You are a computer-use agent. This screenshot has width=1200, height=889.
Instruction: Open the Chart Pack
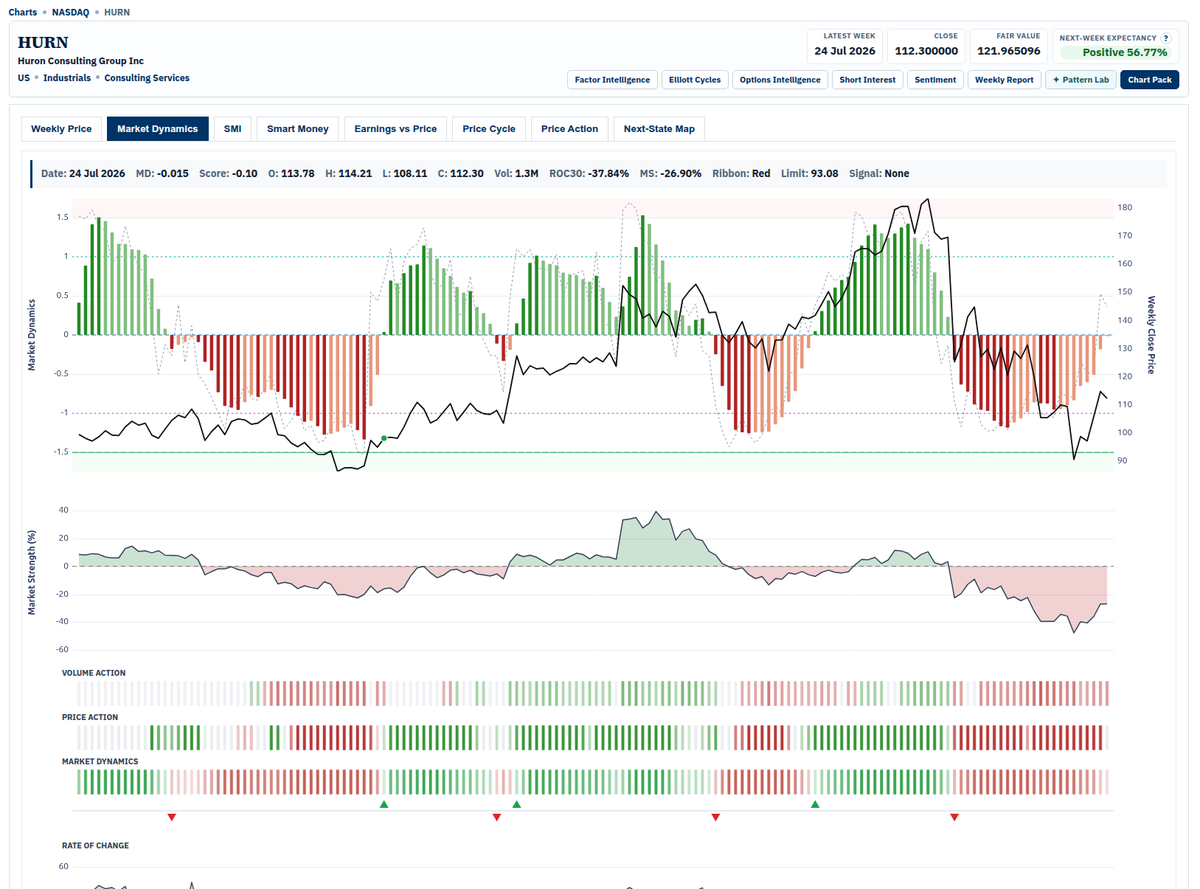point(1150,80)
